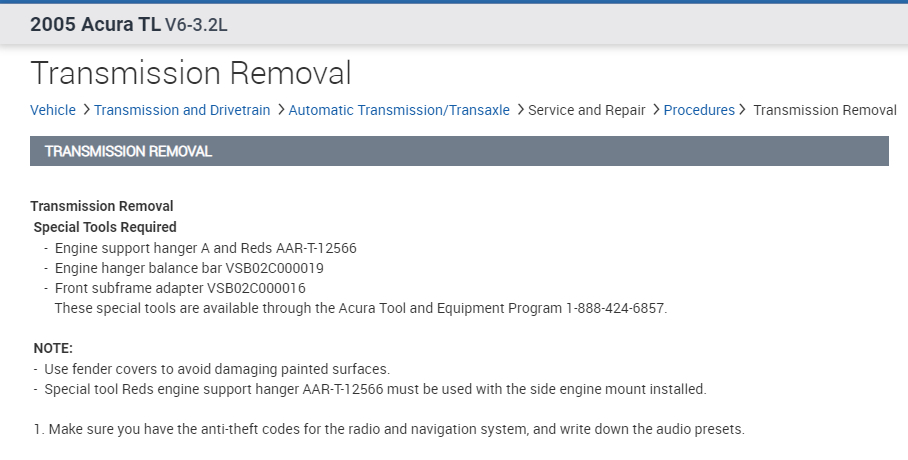The image size is (908, 460).
Task: Click the V6-3.2L engine label
Action: tap(196, 25)
